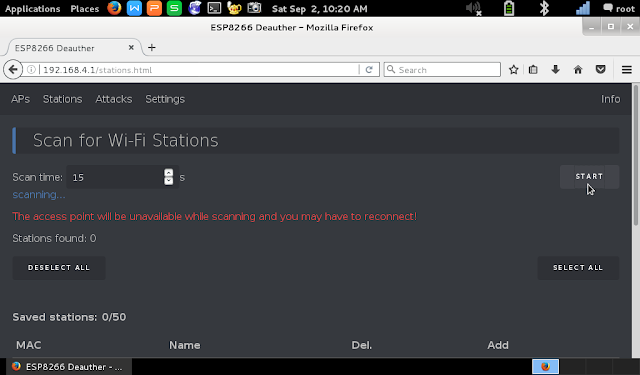
Task: Click the page vertical scrollbar
Action: (636, 155)
